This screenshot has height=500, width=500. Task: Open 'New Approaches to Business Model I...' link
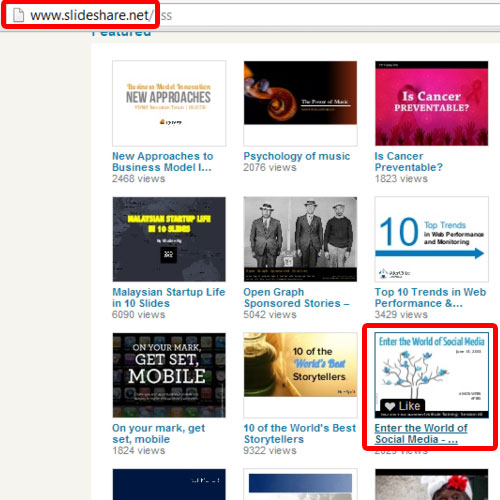[163, 162]
